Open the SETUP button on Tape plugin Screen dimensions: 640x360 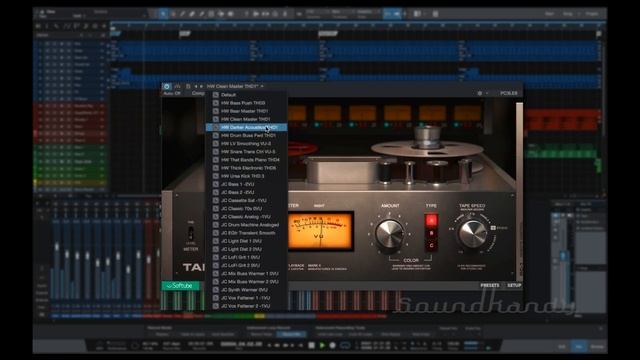514,285
